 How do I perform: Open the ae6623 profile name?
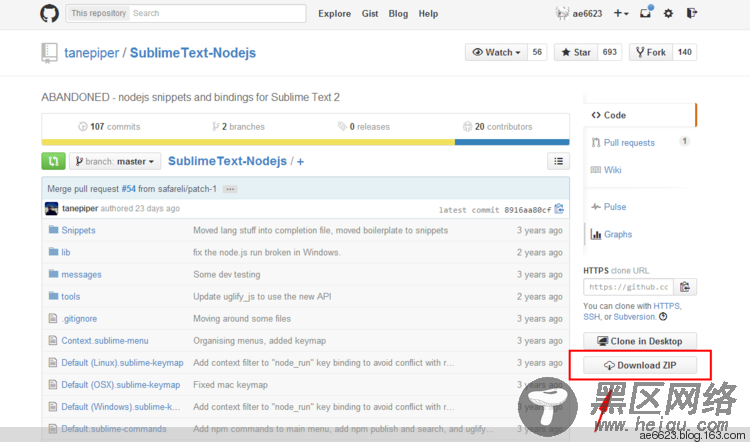(x=587, y=13)
